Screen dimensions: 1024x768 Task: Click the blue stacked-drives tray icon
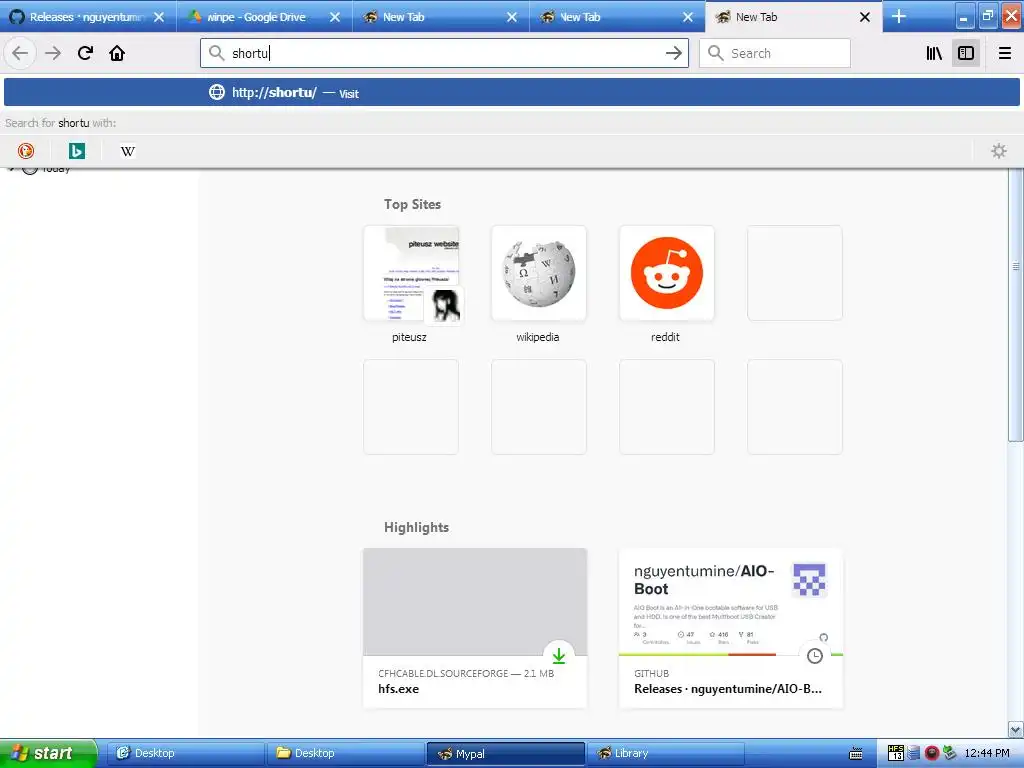[914, 753]
